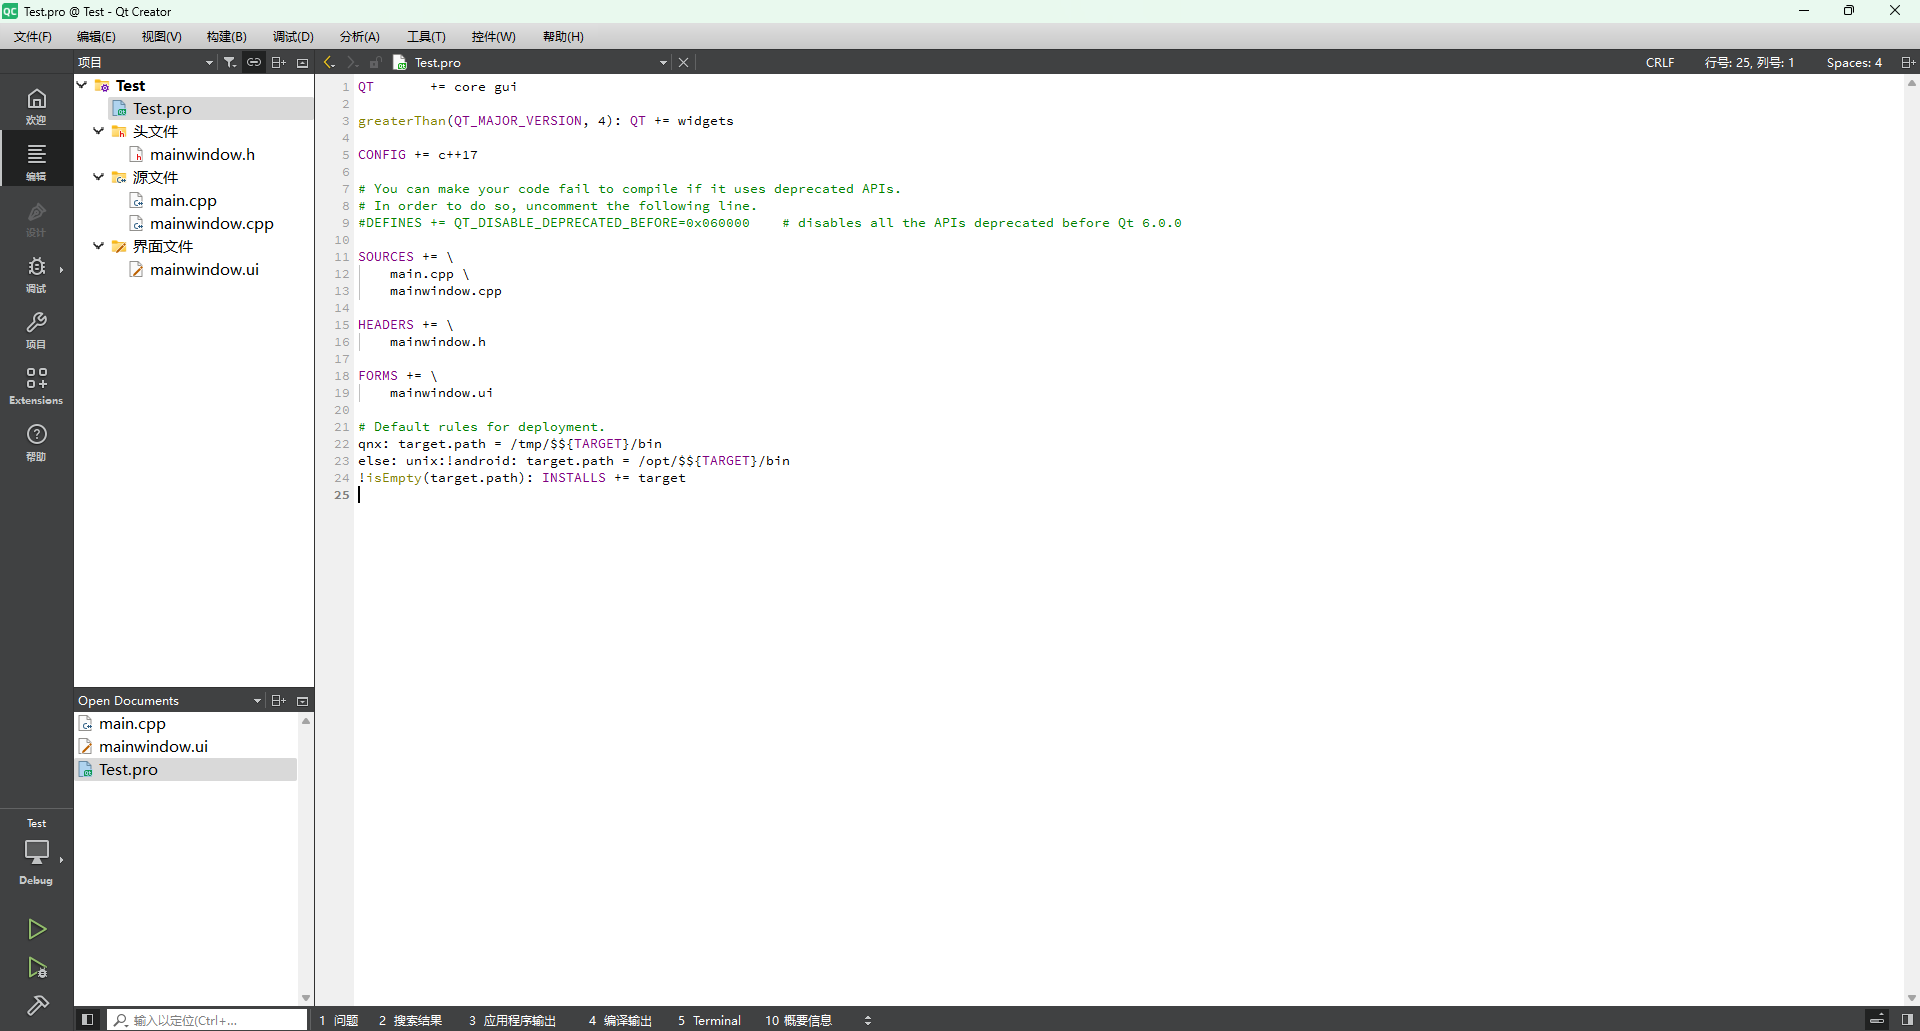Screen dimensions: 1920x1031
Task: Split the editor view
Action: 1907,62
